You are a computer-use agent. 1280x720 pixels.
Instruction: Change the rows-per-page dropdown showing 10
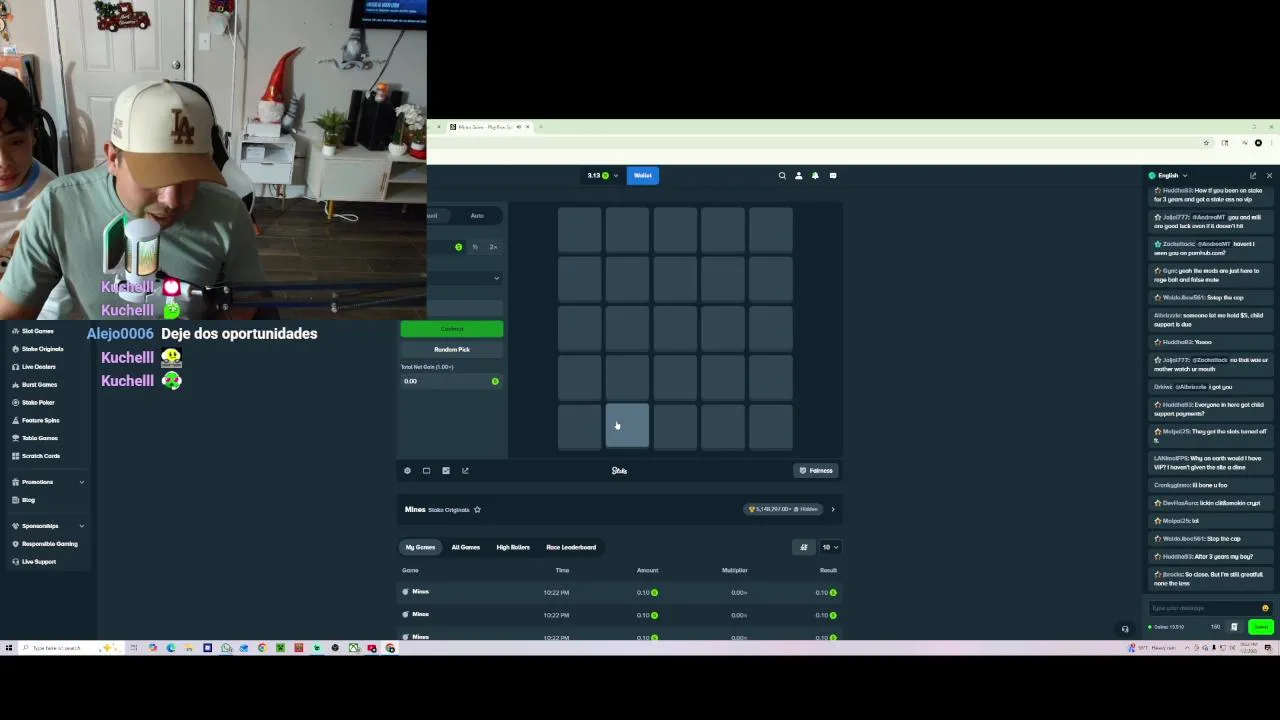pyautogui.click(x=830, y=547)
